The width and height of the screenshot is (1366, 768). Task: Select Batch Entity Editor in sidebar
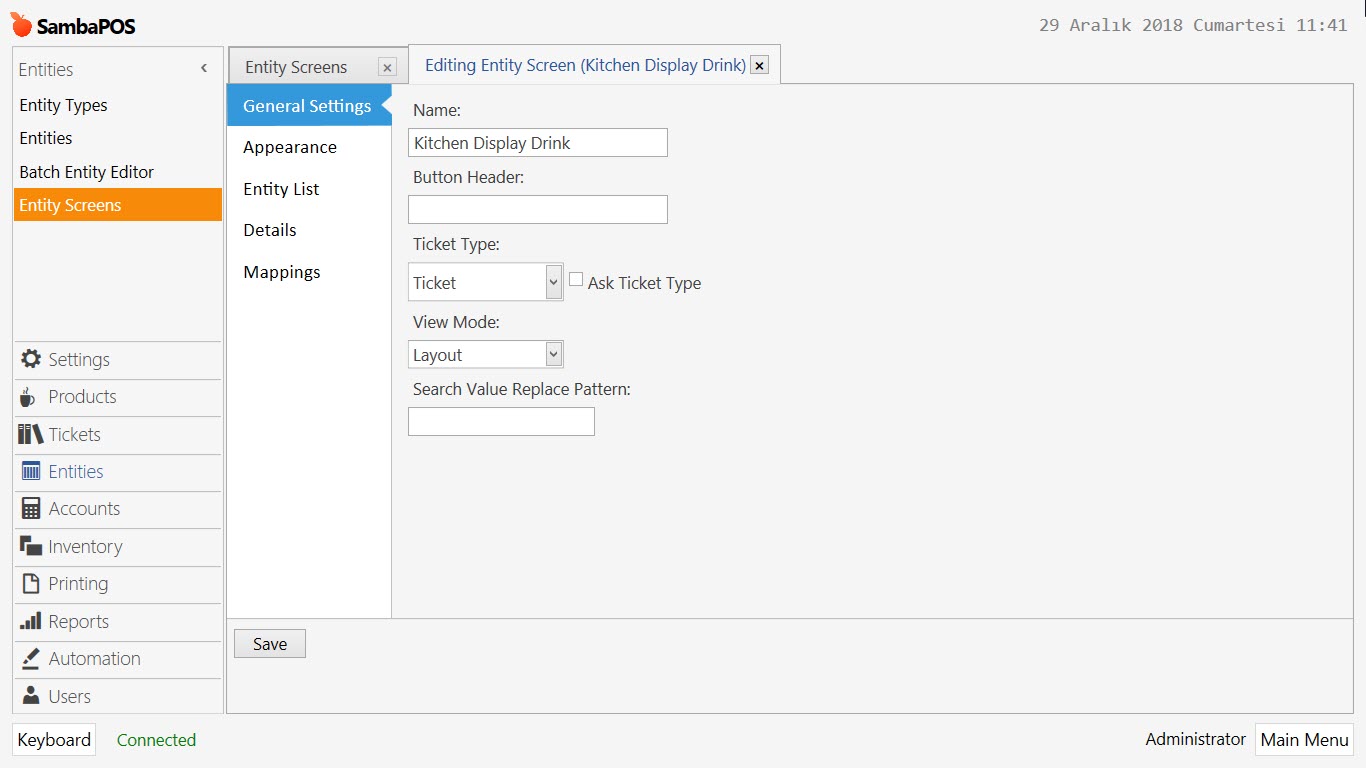(87, 172)
